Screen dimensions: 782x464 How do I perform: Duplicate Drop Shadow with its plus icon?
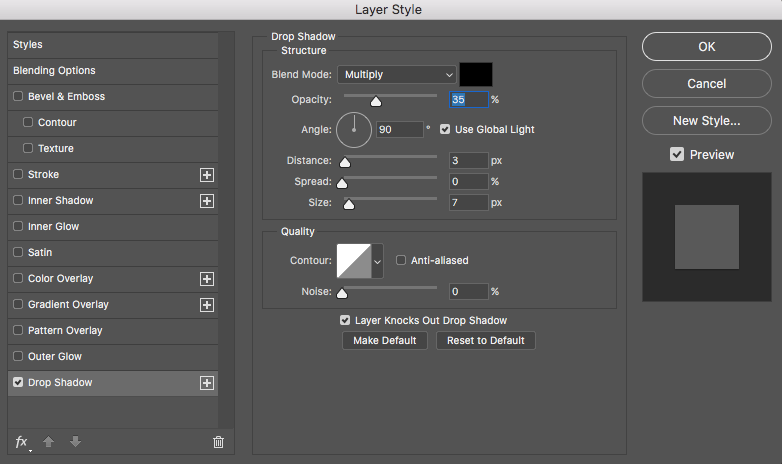tap(207, 383)
